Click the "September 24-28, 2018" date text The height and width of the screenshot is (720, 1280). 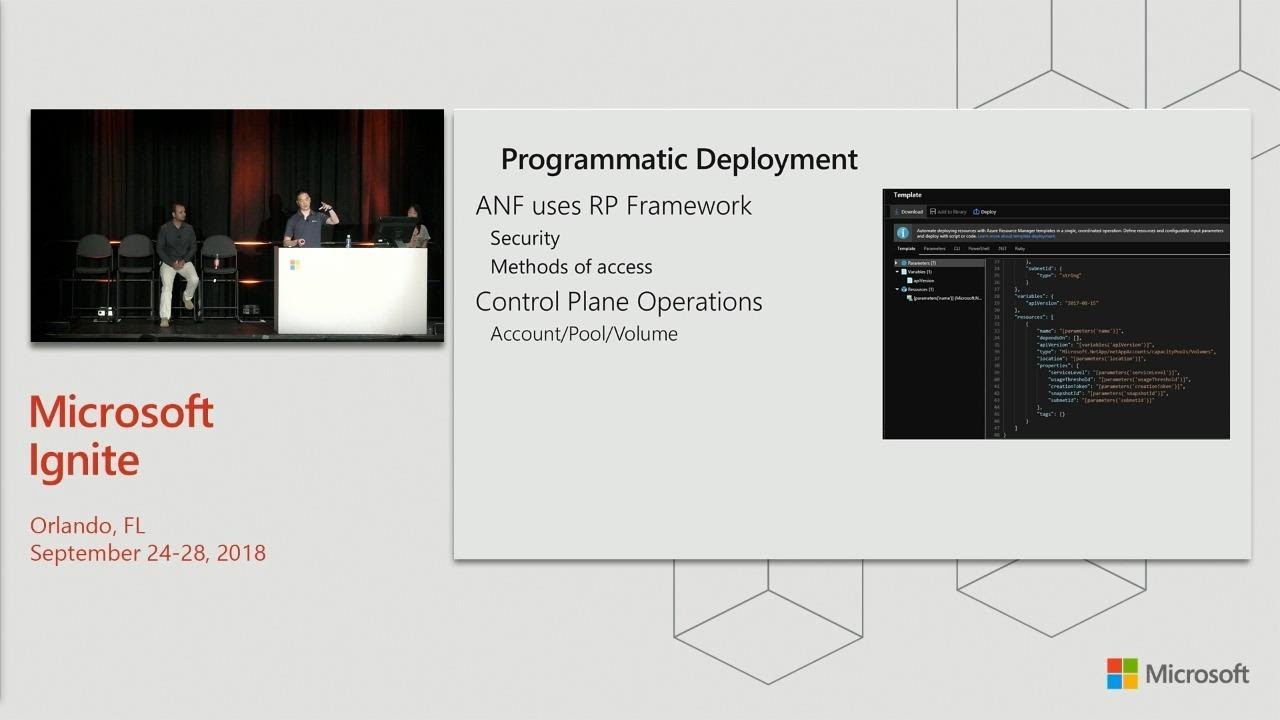pyautogui.click(x=148, y=553)
